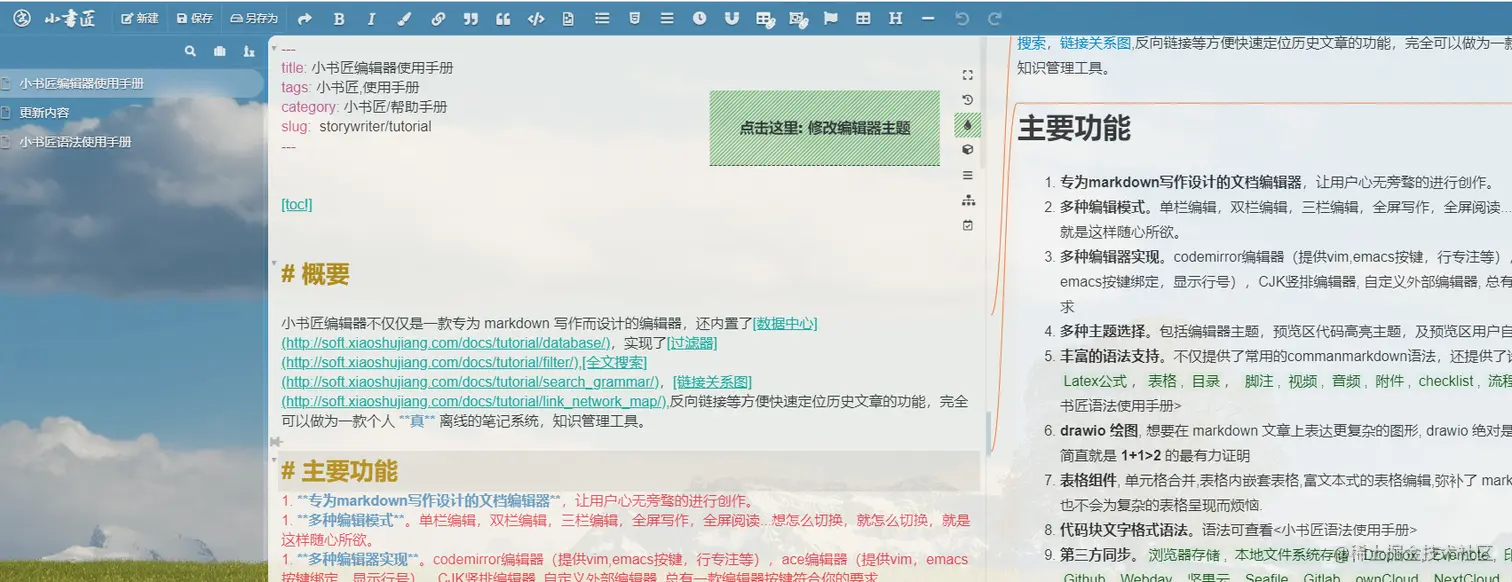1512x582 pixels.
Task: Click the [全文搜索] link in editor
Action: click(x=614, y=362)
